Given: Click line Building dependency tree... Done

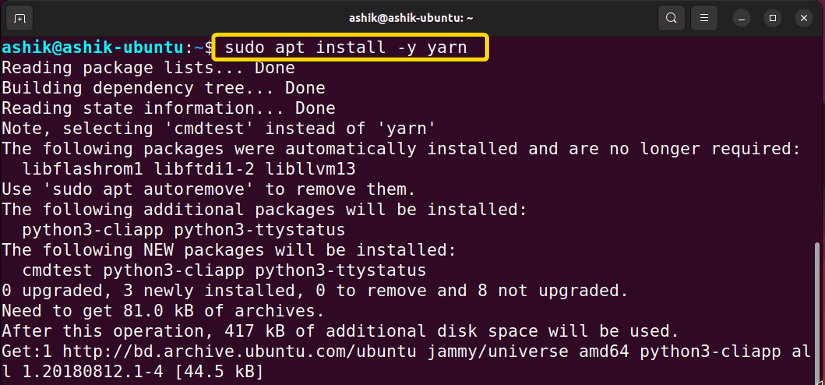Looking at the screenshot, I should point(163,88).
